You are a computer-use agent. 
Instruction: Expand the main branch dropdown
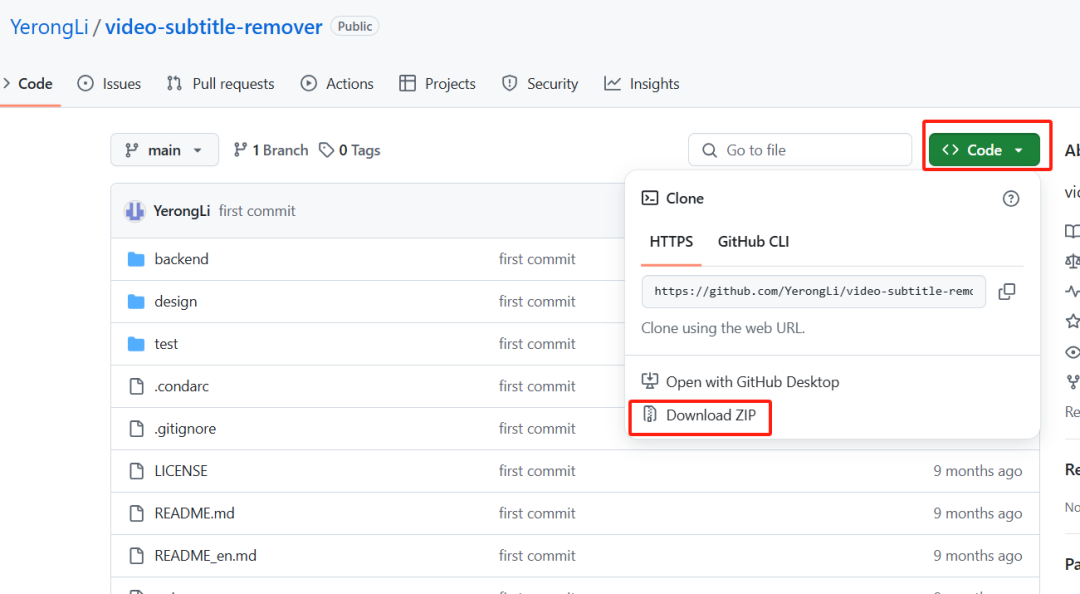click(165, 150)
